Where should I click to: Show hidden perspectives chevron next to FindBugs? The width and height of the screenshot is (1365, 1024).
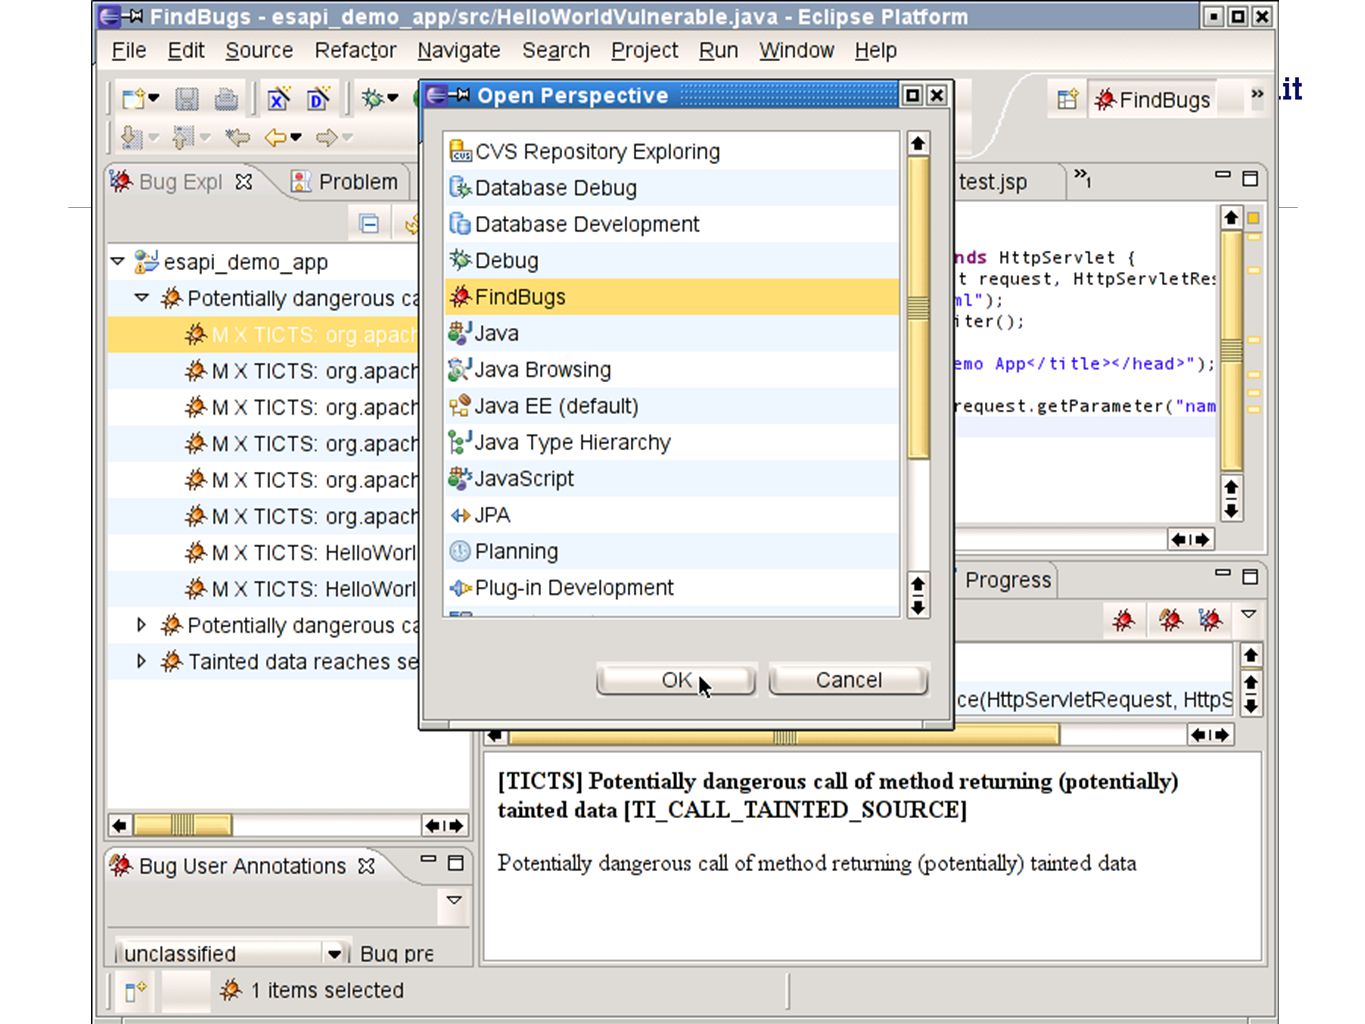coord(1257,94)
